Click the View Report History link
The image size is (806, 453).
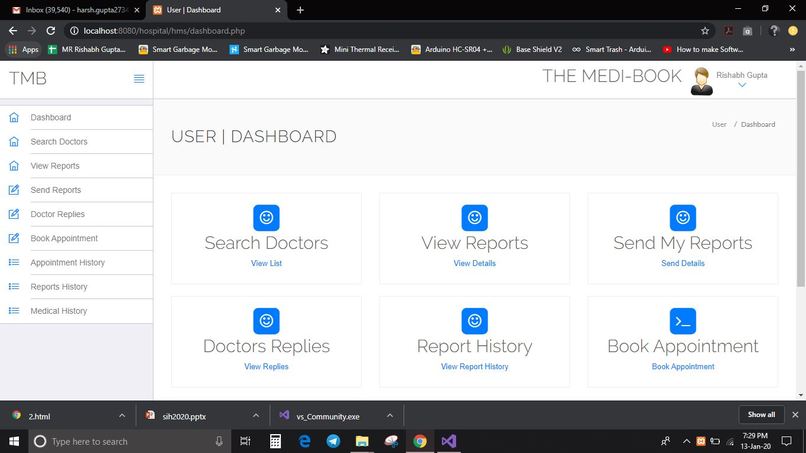[x=474, y=367]
